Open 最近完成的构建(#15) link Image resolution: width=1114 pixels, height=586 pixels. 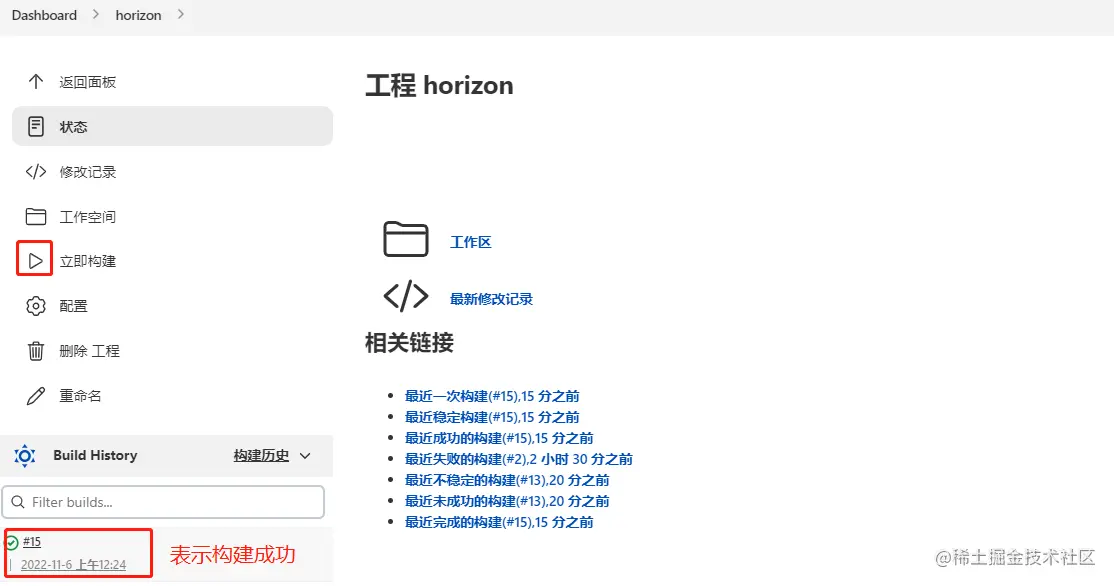click(x=499, y=522)
